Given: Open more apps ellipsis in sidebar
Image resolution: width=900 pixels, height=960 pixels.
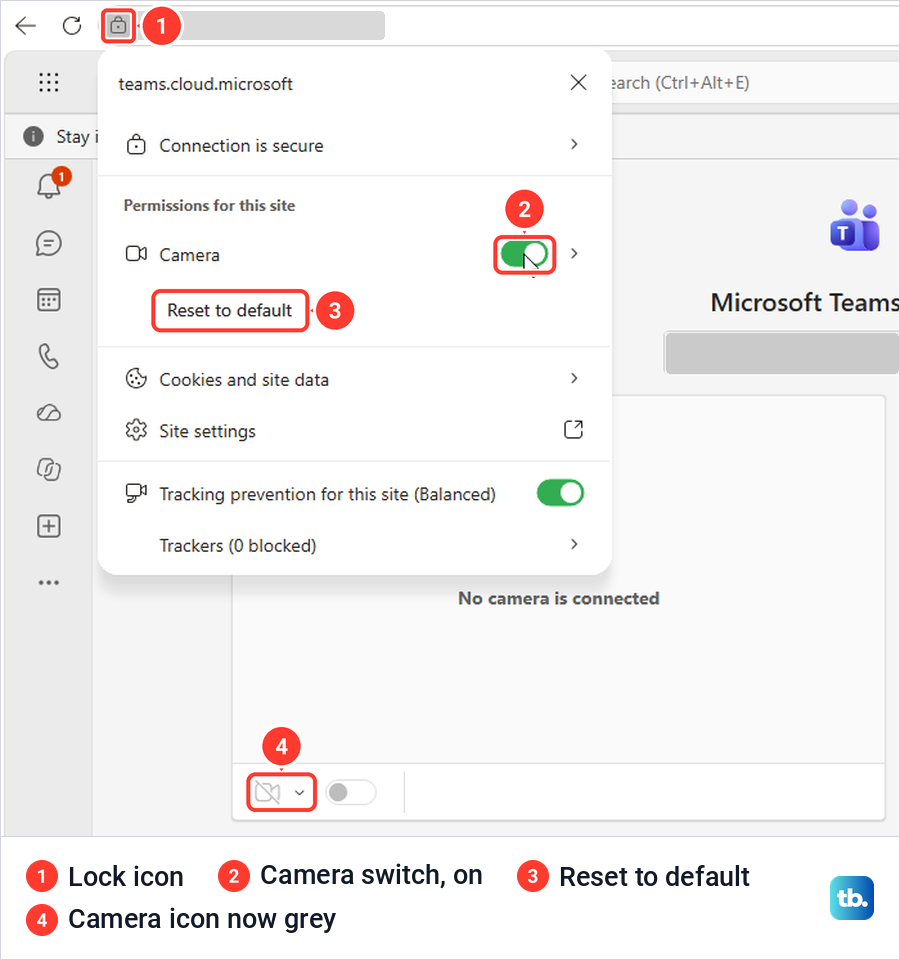Looking at the screenshot, I should coord(49,582).
